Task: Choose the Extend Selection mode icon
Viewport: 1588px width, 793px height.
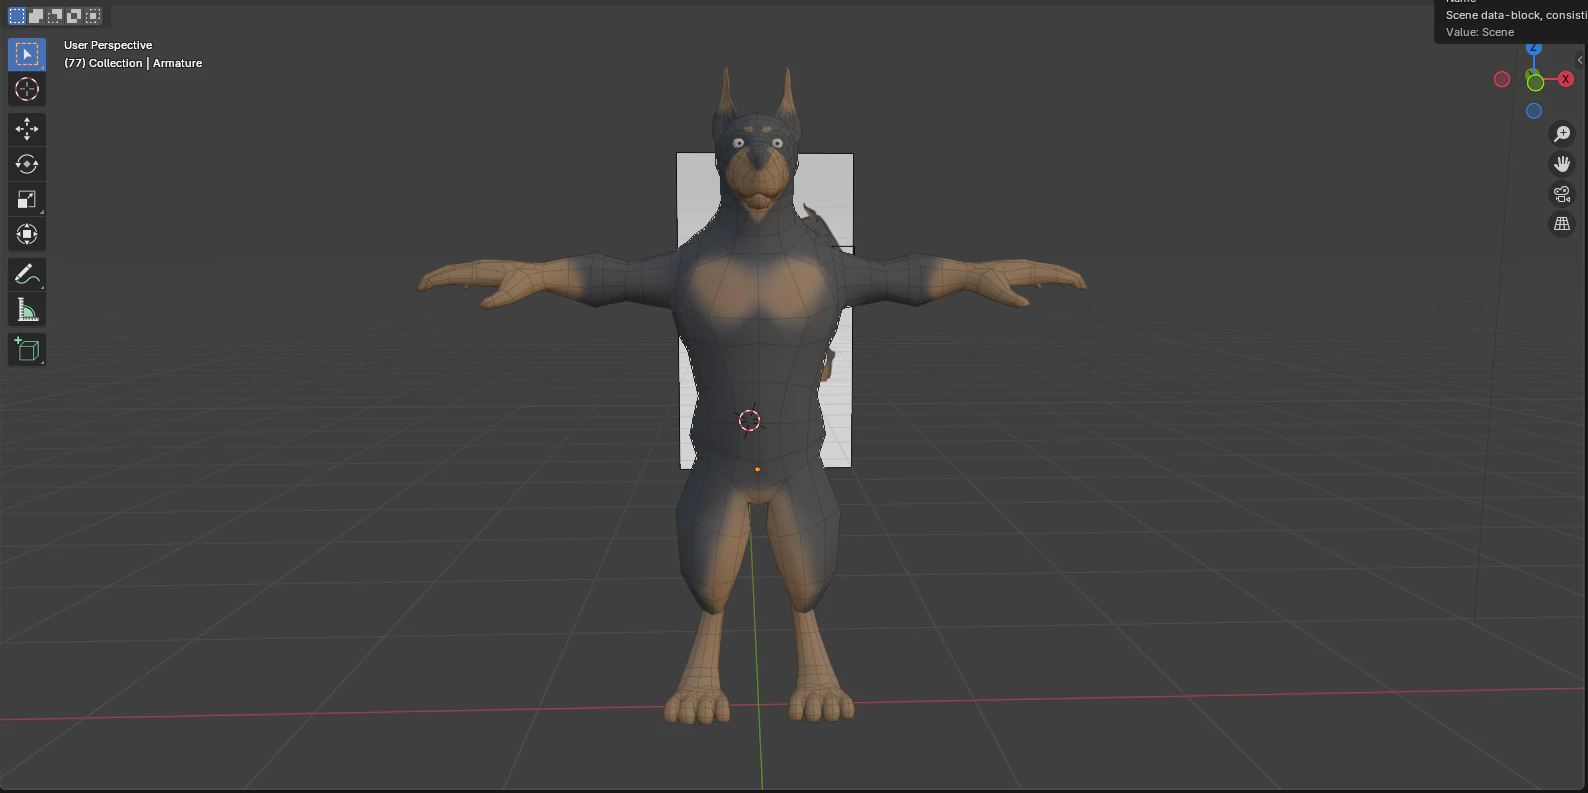Action: click(36, 16)
